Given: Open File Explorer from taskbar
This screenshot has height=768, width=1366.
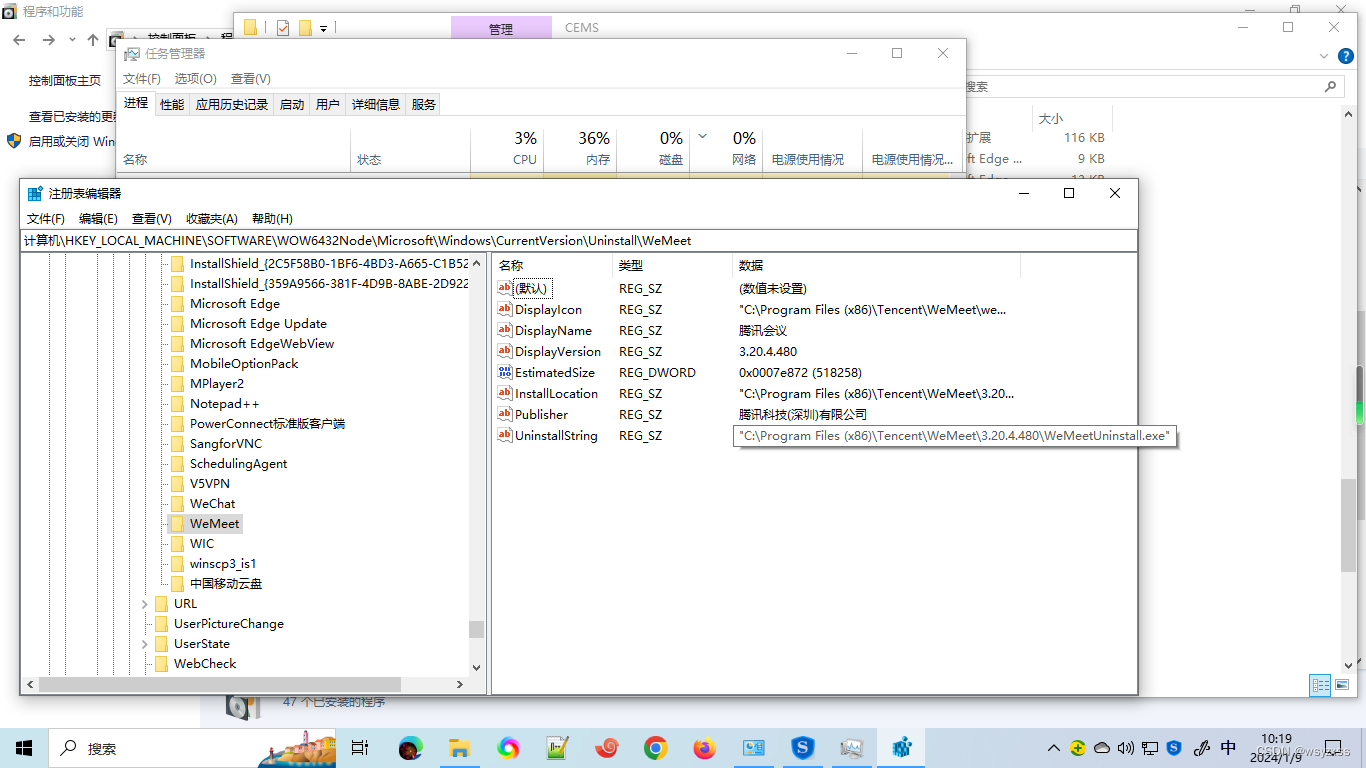Looking at the screenshot, I should coord(460,748).
